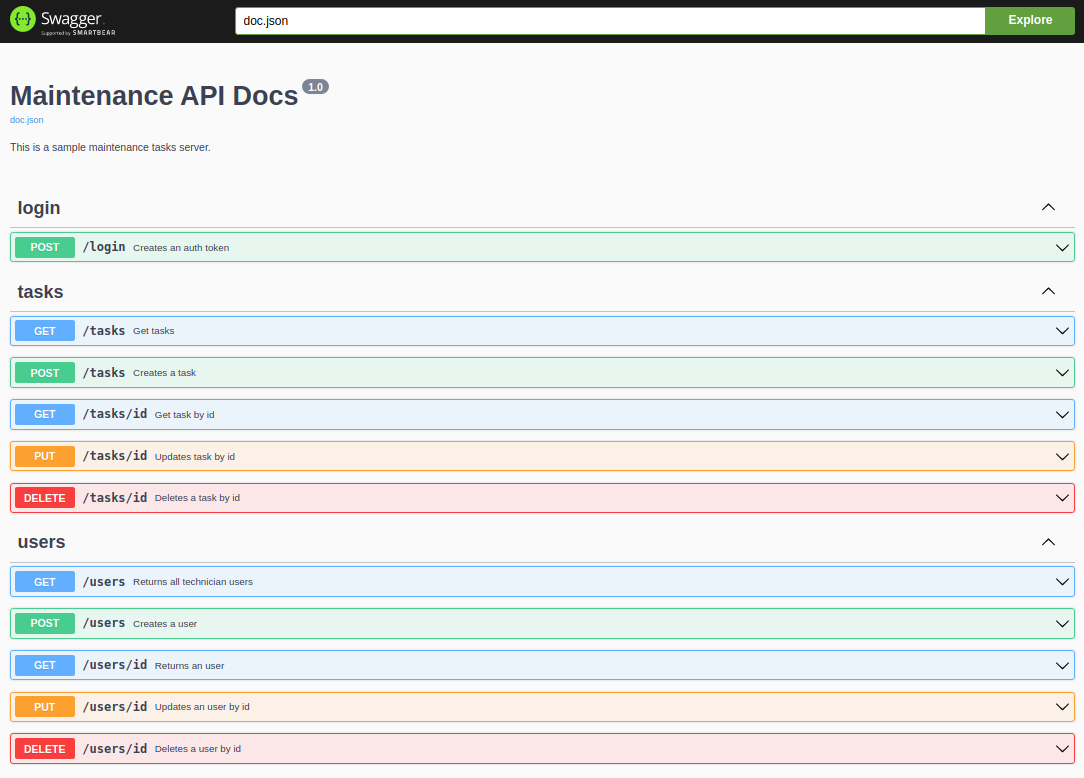Open the doc.json specification link

click(x=26, y=119)
